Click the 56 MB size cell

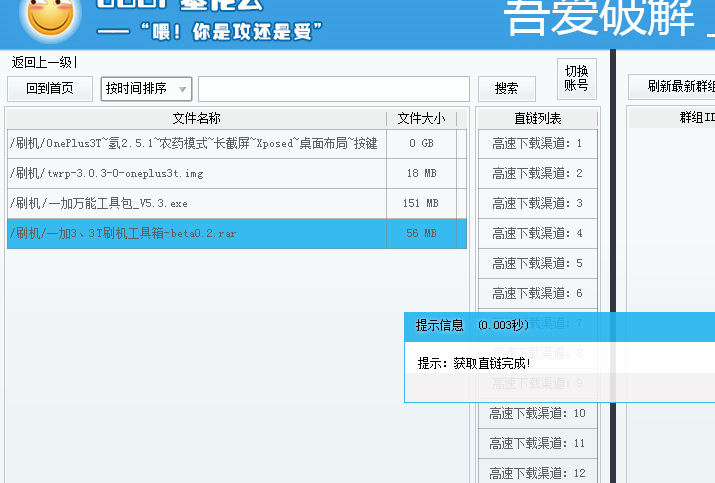pos(421,234)
